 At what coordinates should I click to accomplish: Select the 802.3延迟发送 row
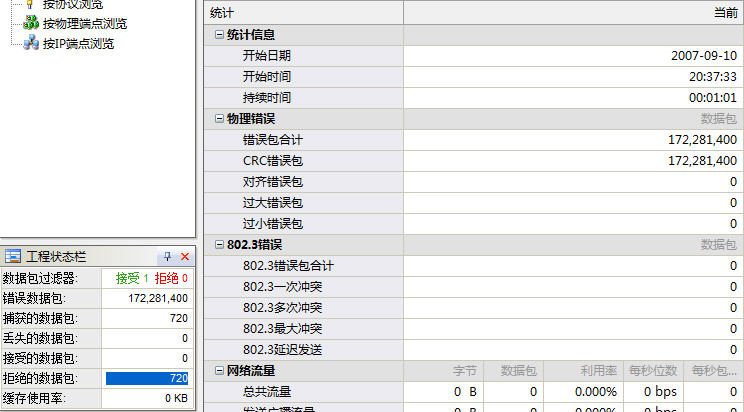(474, 350)
